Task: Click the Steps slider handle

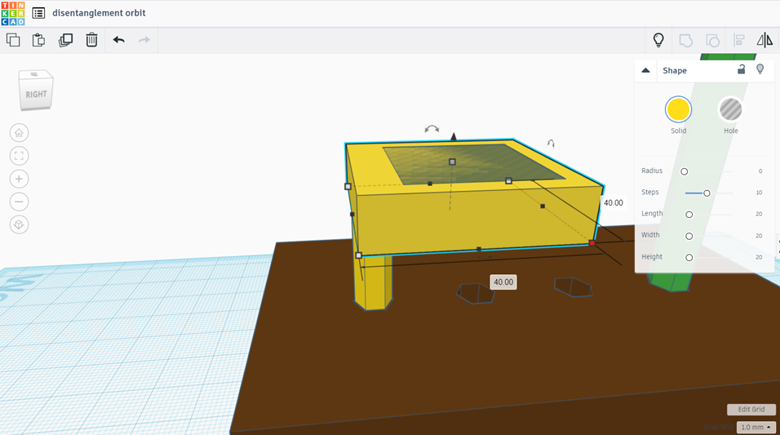Action: 706,193
